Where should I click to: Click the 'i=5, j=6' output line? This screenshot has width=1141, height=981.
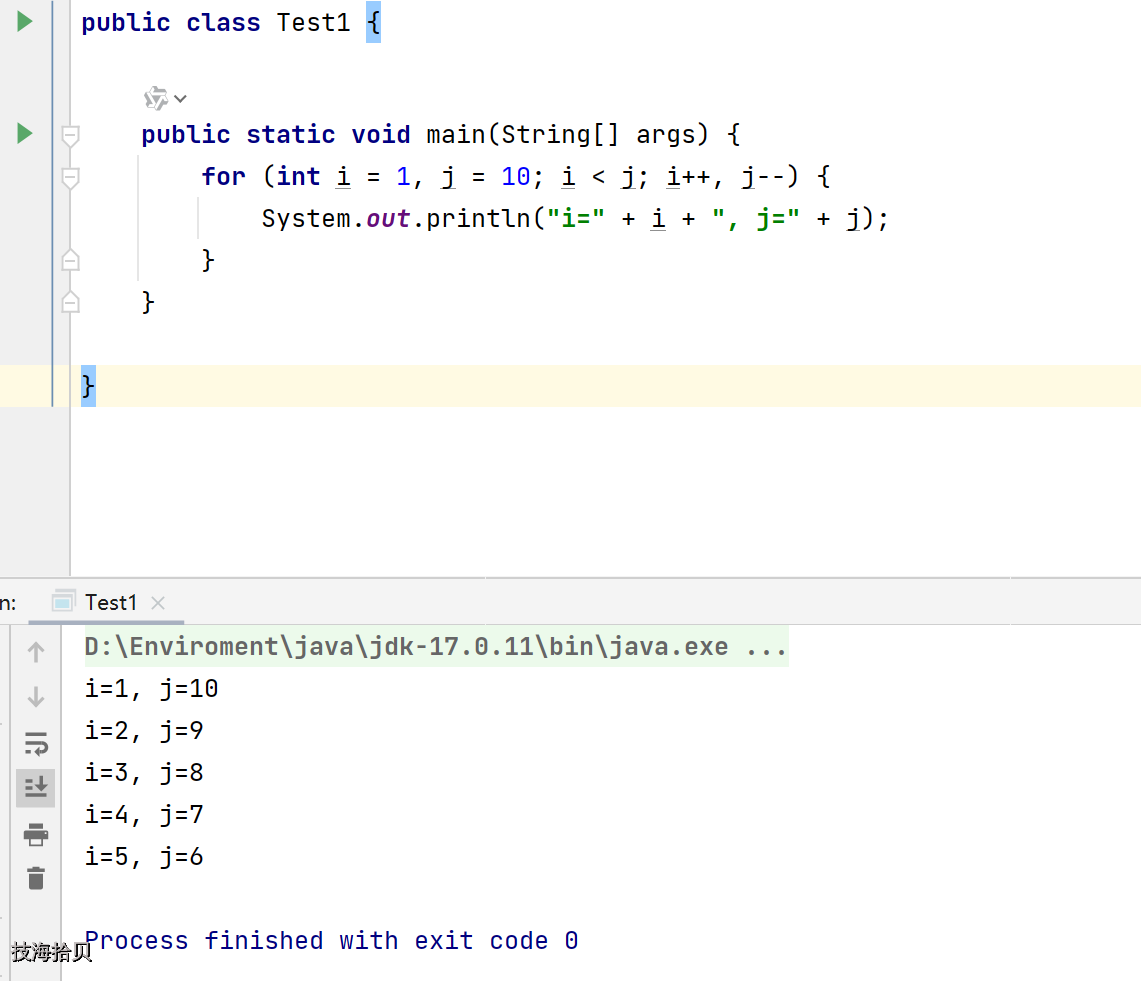(144, 857)
